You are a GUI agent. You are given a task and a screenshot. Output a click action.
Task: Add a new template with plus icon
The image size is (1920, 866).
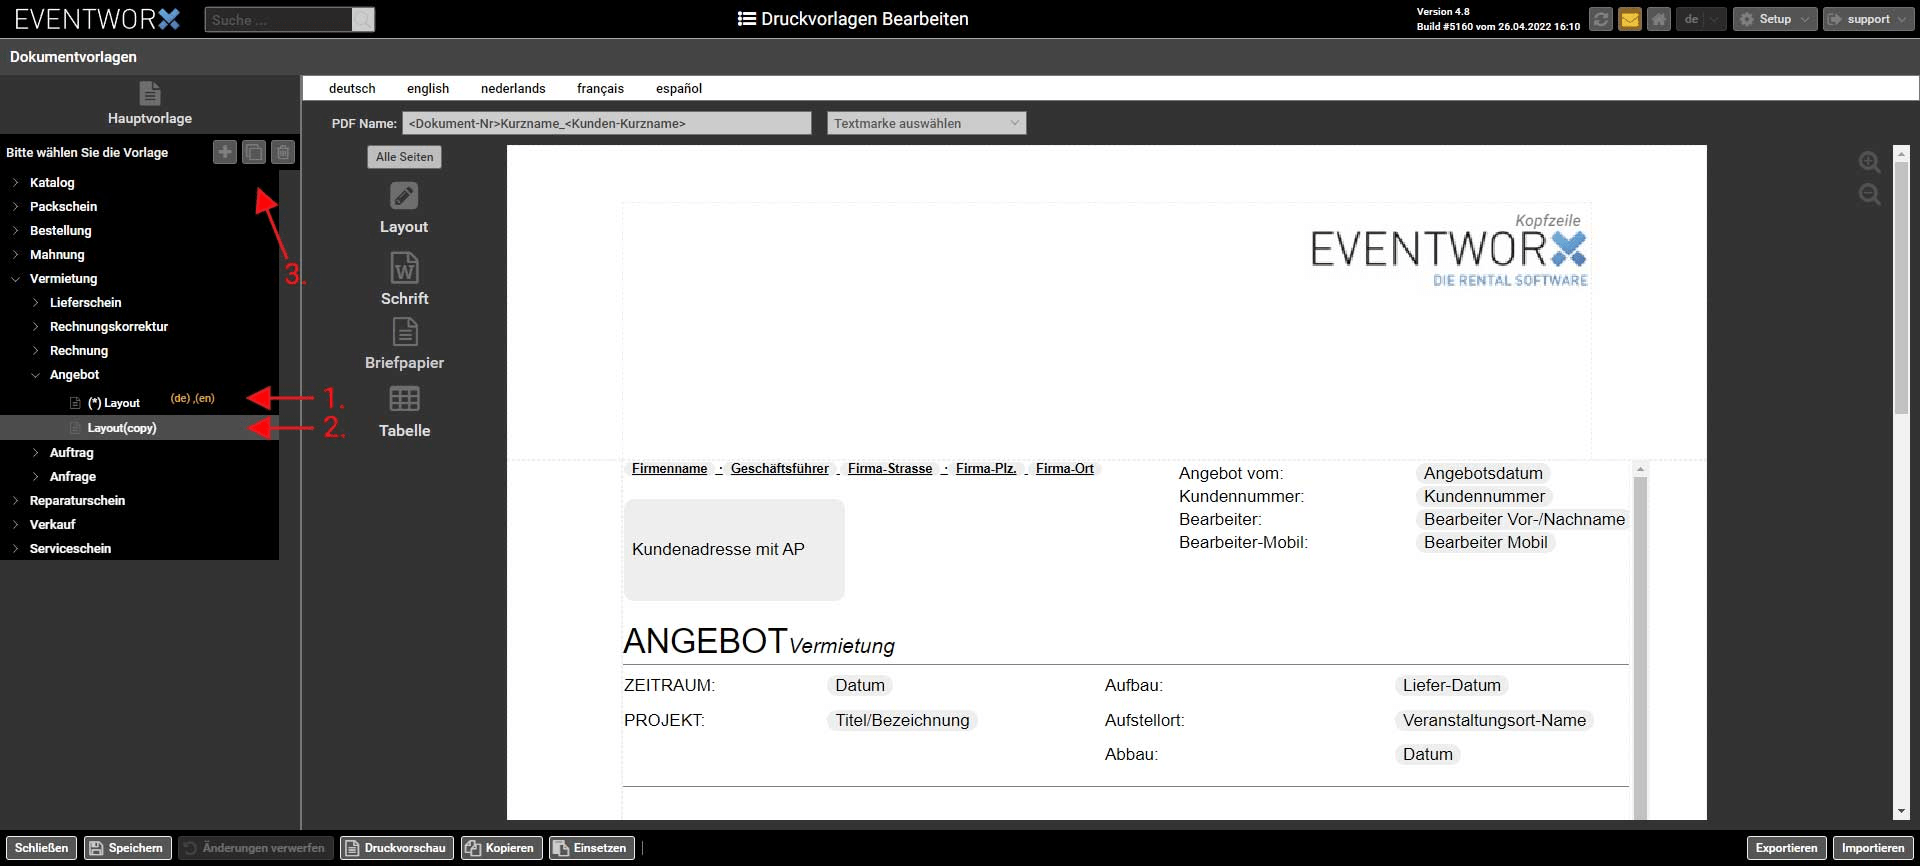click(x=225, y=152)
